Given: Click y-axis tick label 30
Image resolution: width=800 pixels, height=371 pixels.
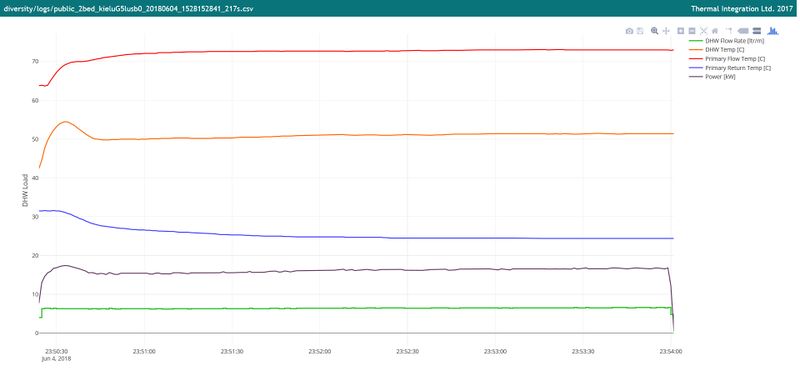Looking at the screenshot, I should pyautogui.click(x=36, y=216).
